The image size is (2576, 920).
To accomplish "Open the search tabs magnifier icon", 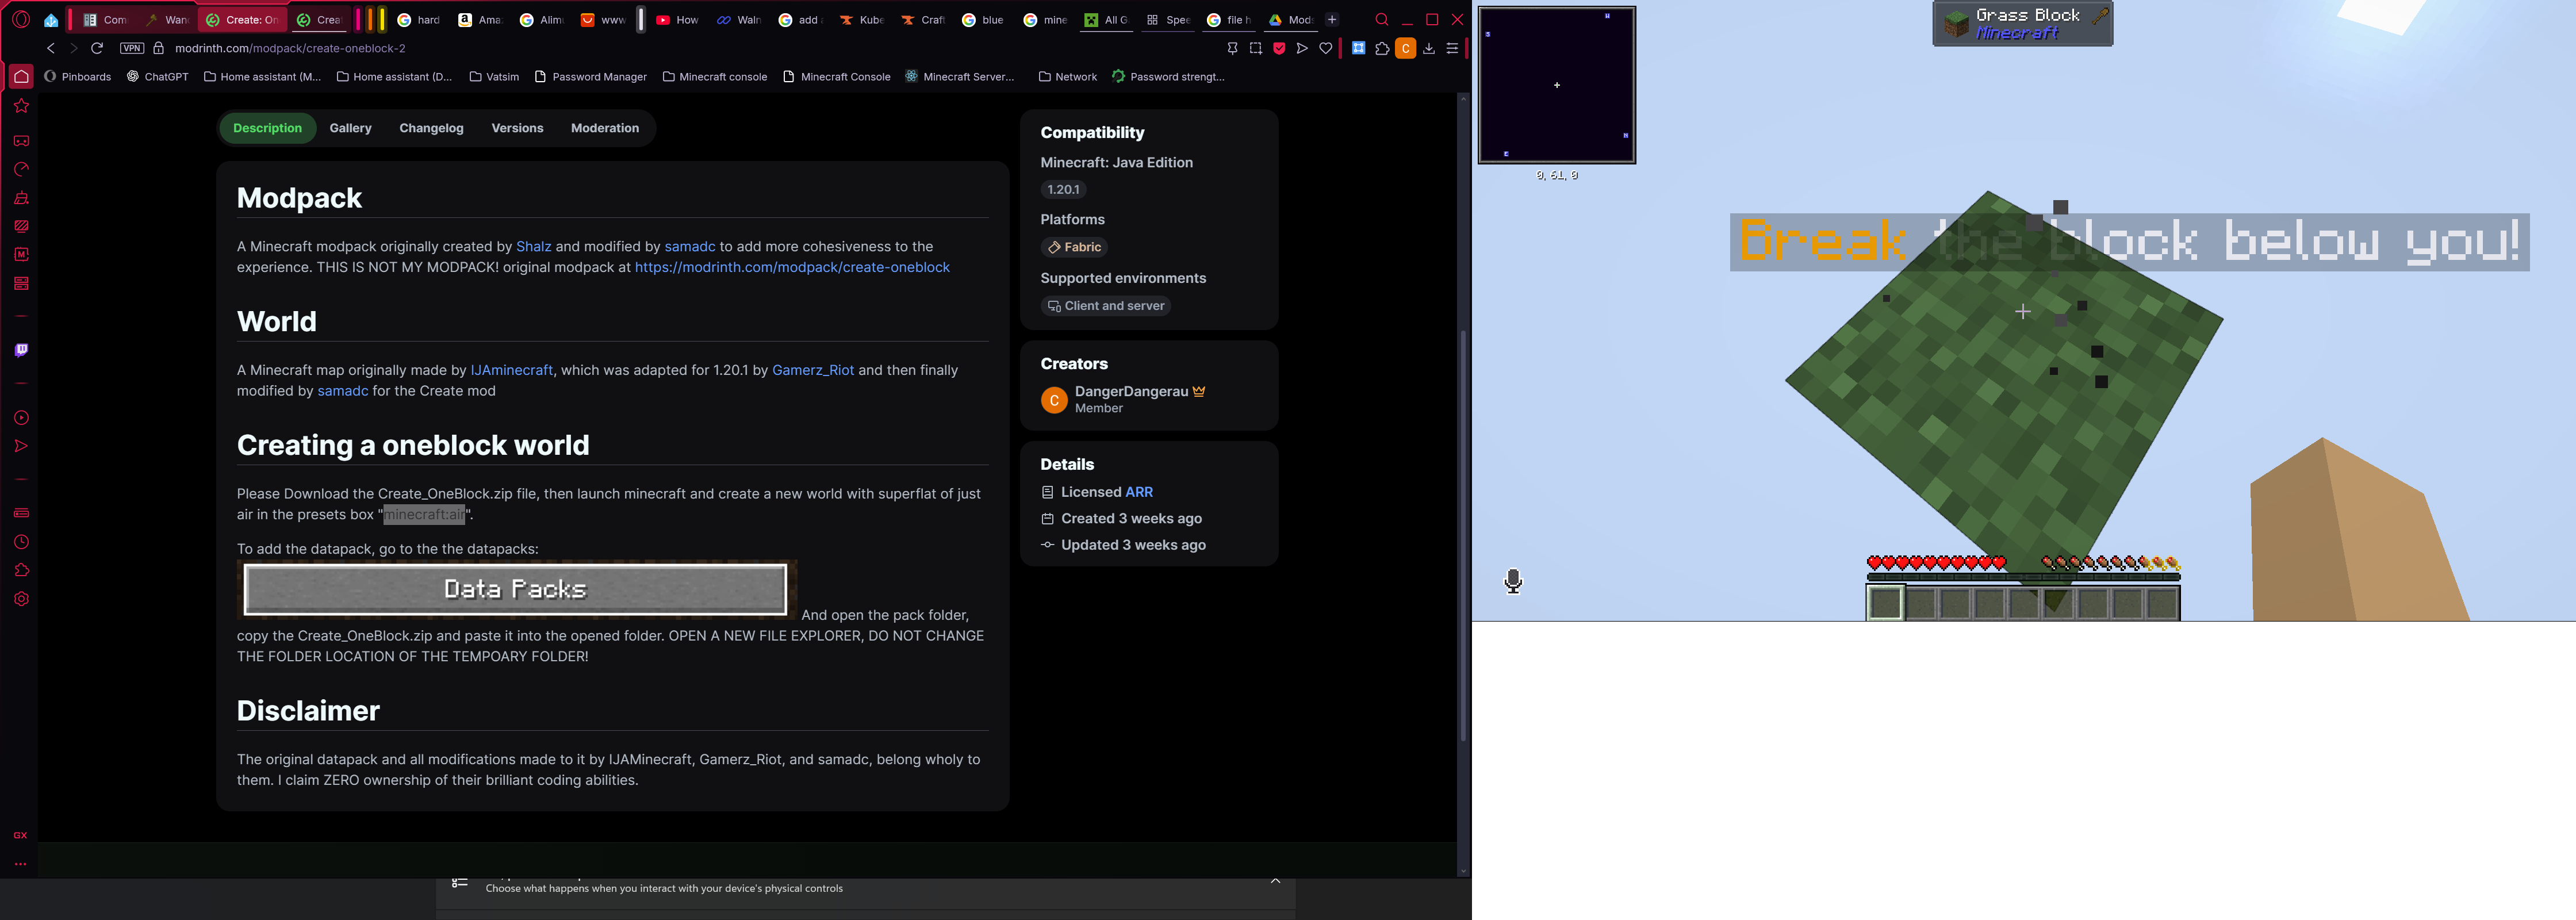I will (1382, 19).
